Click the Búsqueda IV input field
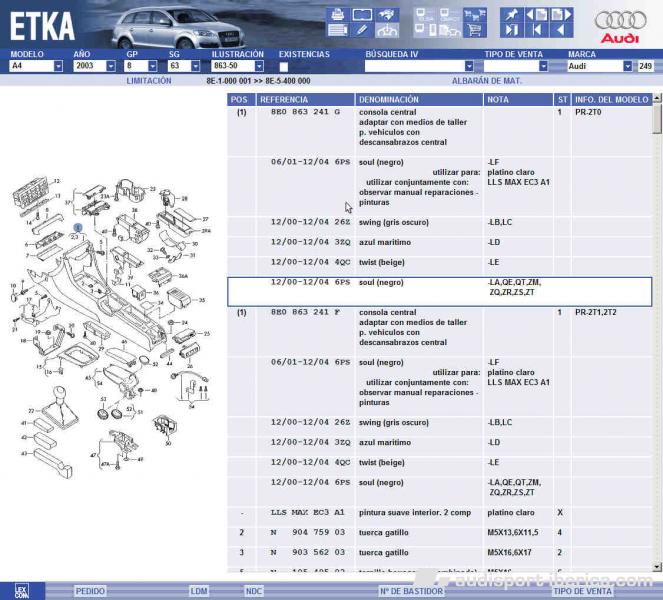This screenshot has width=663, height=600. click(x=415, y=66)
